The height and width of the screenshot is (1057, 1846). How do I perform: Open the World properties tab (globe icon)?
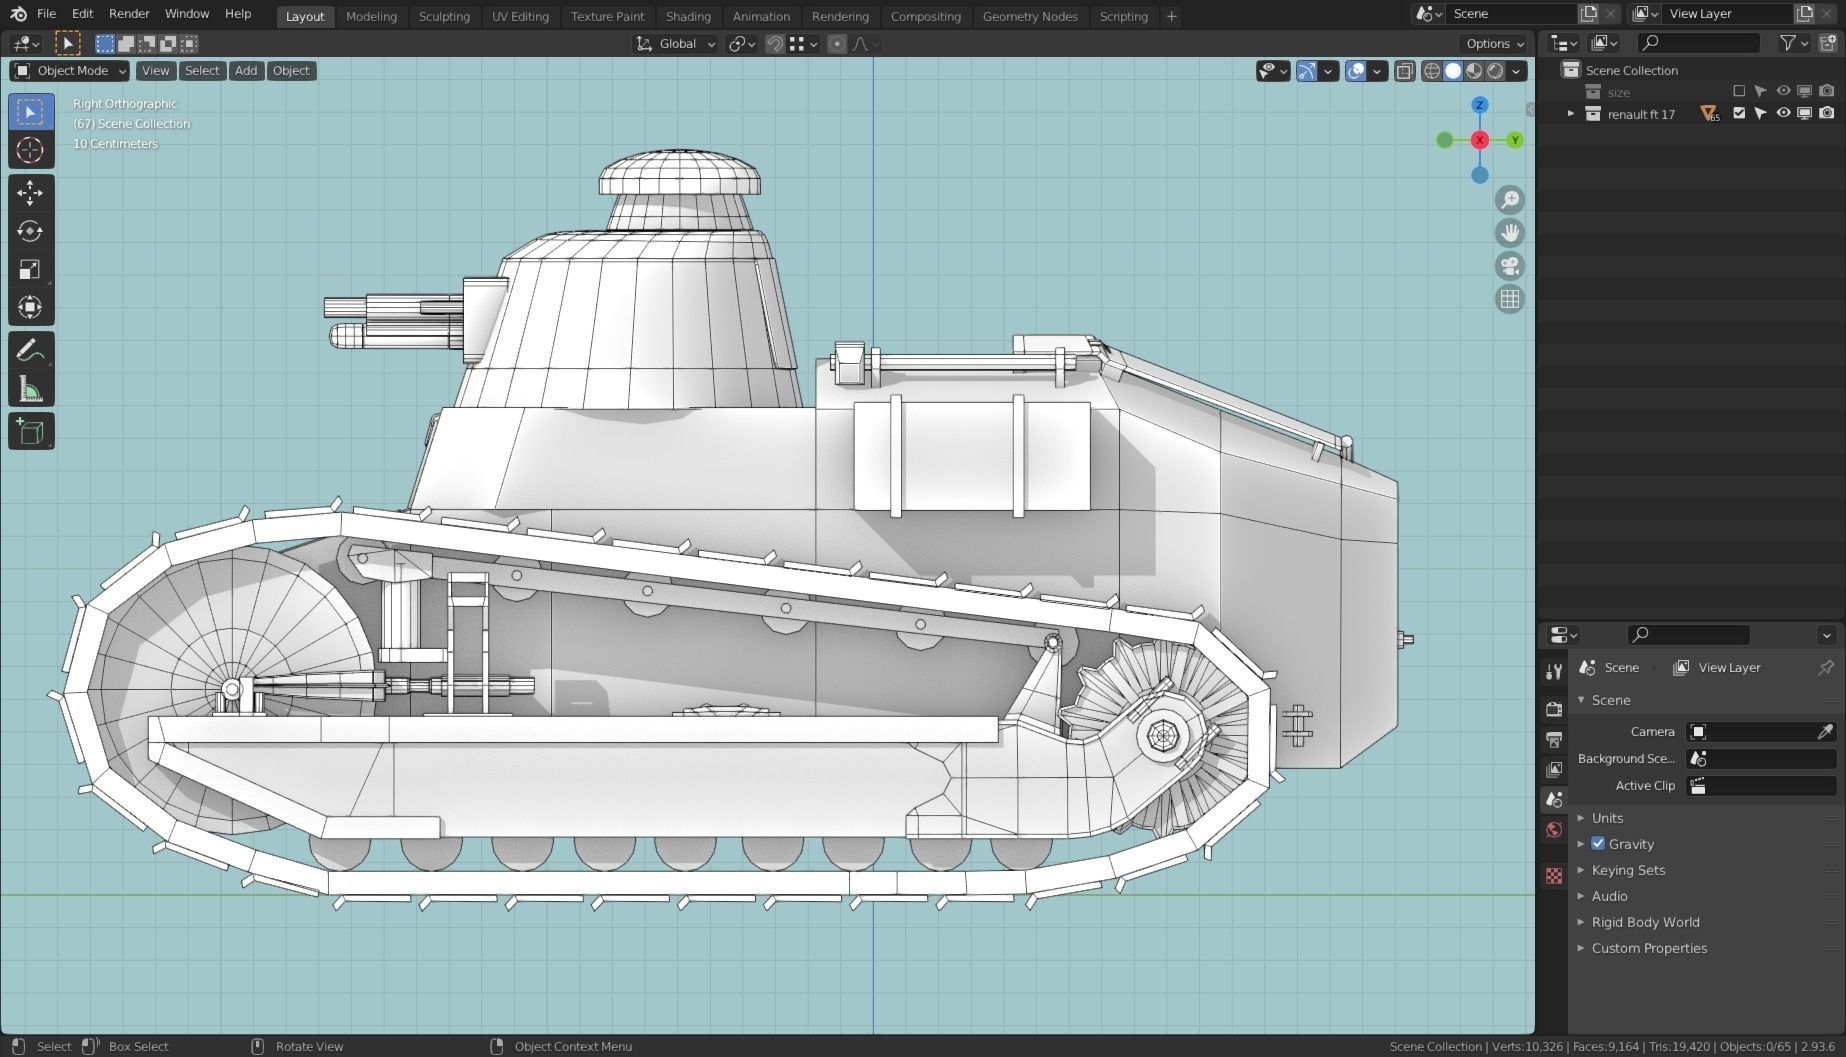click(x=1553, y=830)
